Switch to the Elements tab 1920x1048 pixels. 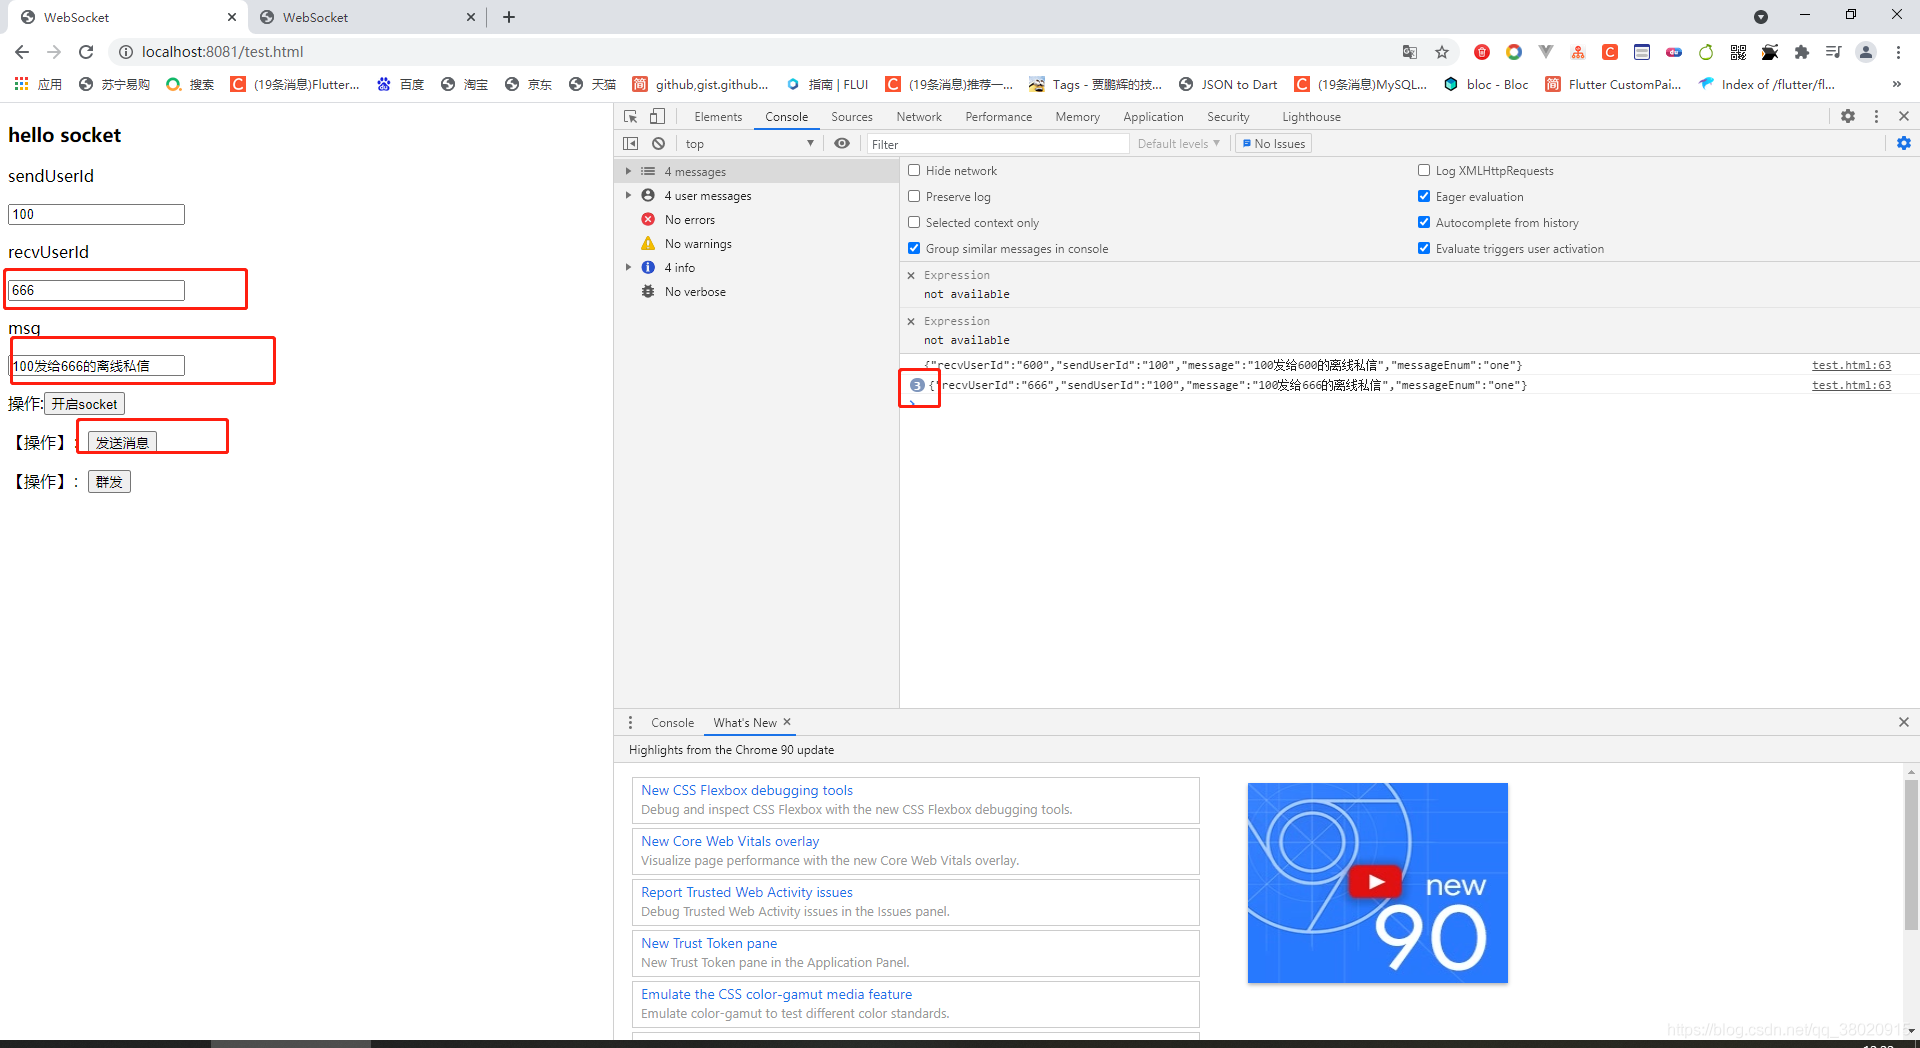[718, 117]
